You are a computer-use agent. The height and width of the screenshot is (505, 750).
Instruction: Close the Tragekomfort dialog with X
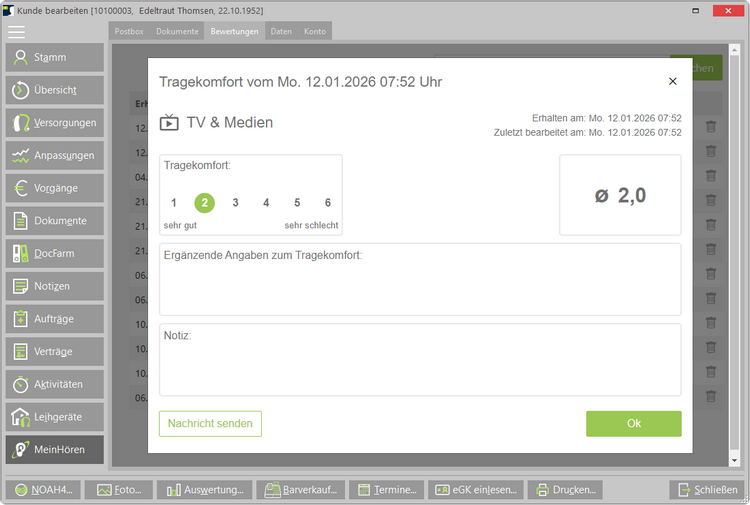673,81
